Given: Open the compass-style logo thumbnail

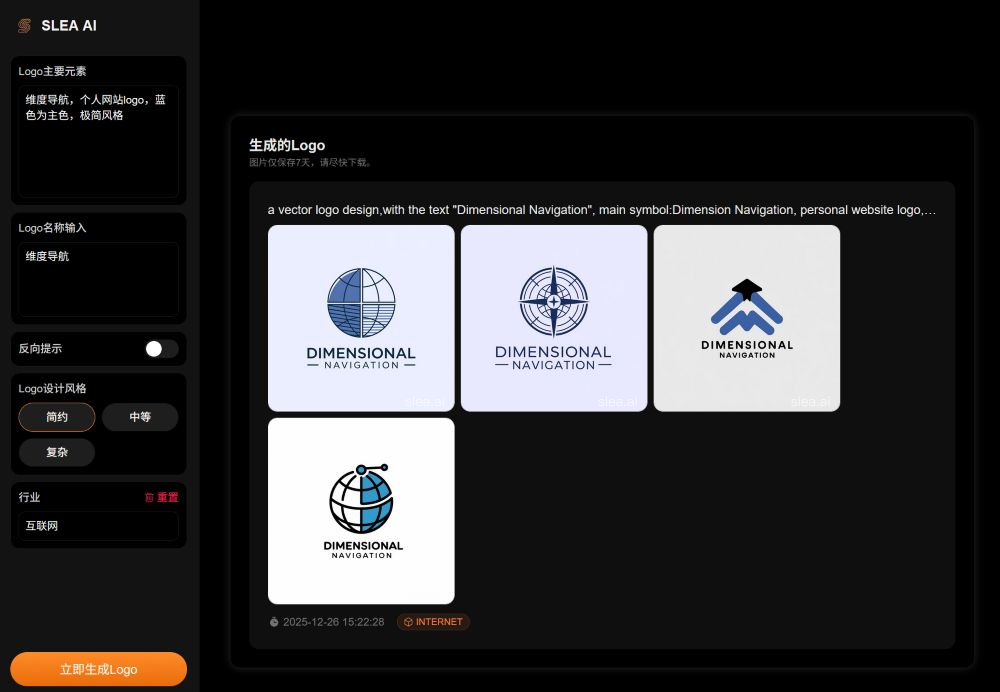Looking at the screenshot, I should click(x=554, y=318).
